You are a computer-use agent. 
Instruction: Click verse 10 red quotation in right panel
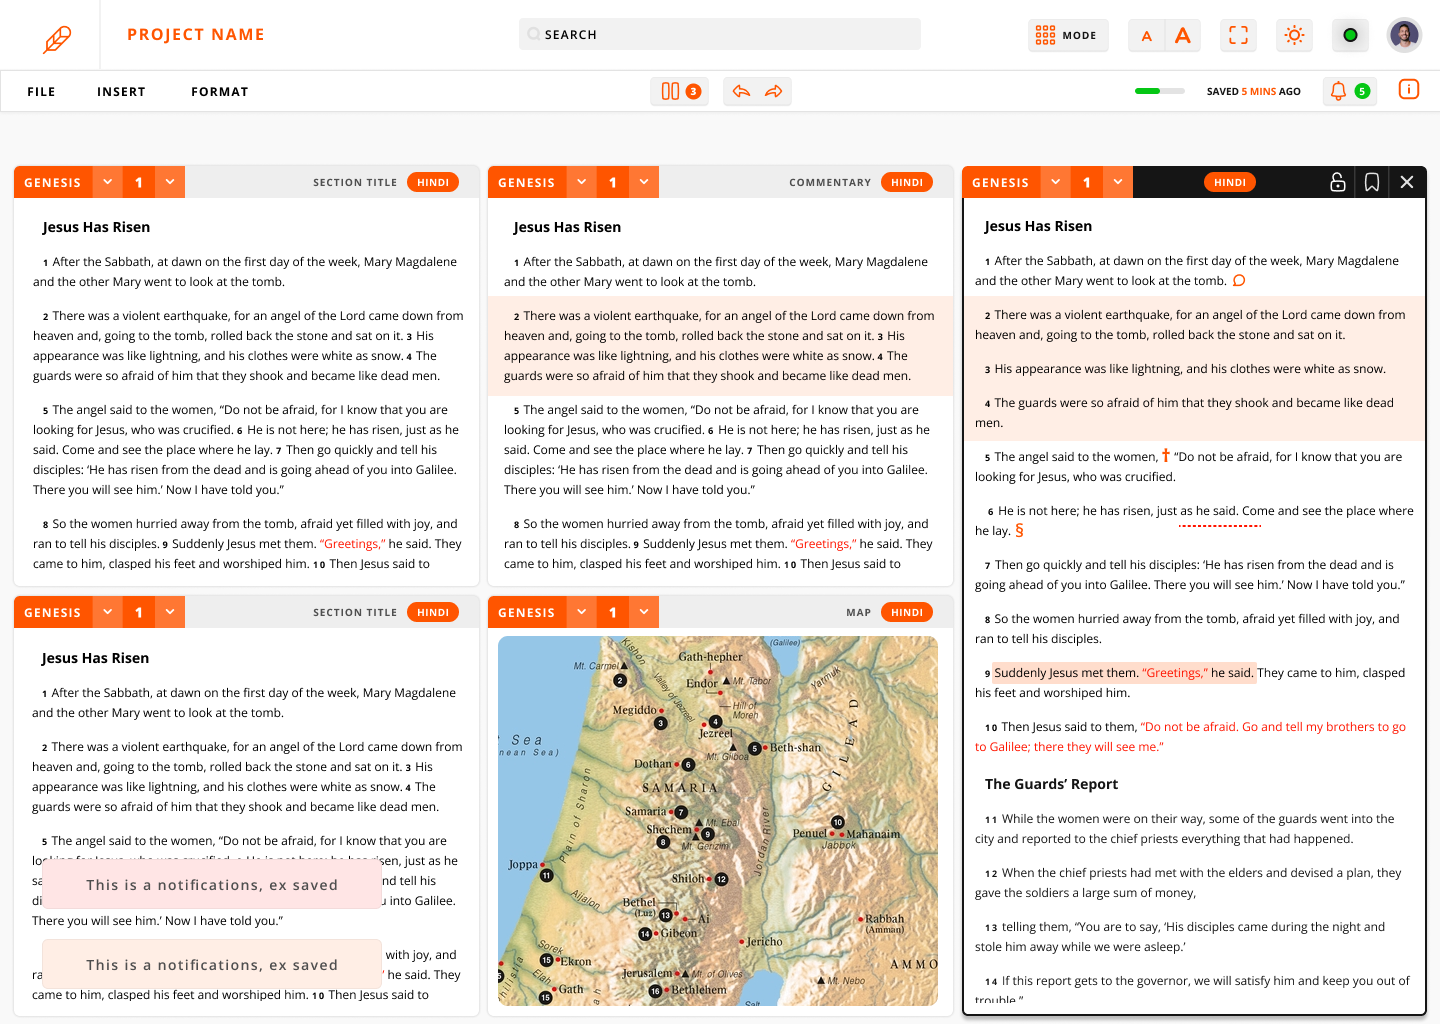[x=1190, y=737]
